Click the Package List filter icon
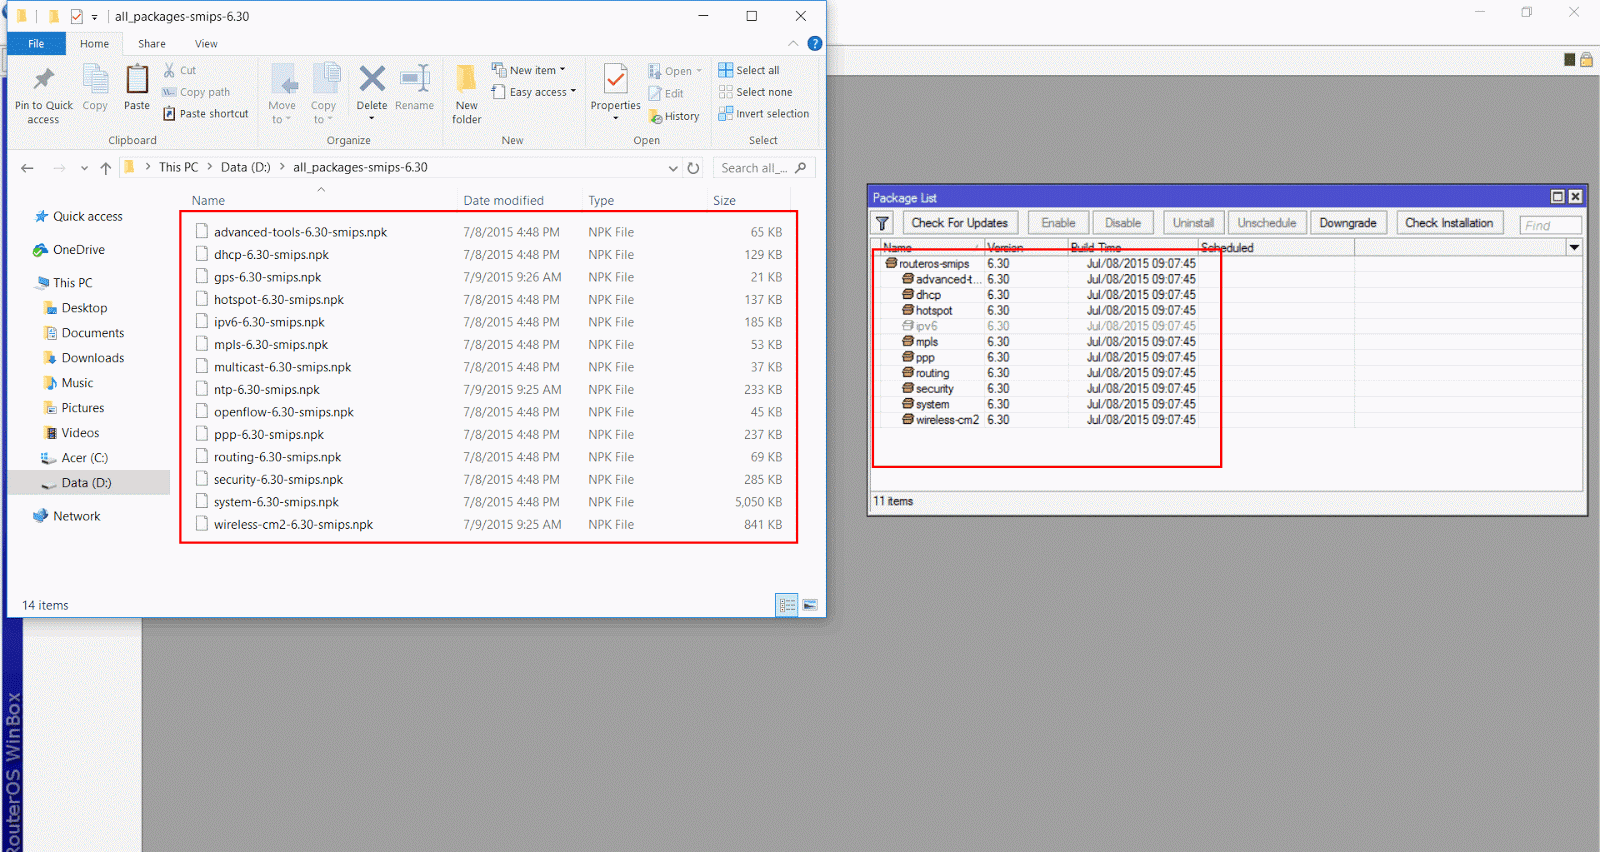1600x852 pixels. 882,223
